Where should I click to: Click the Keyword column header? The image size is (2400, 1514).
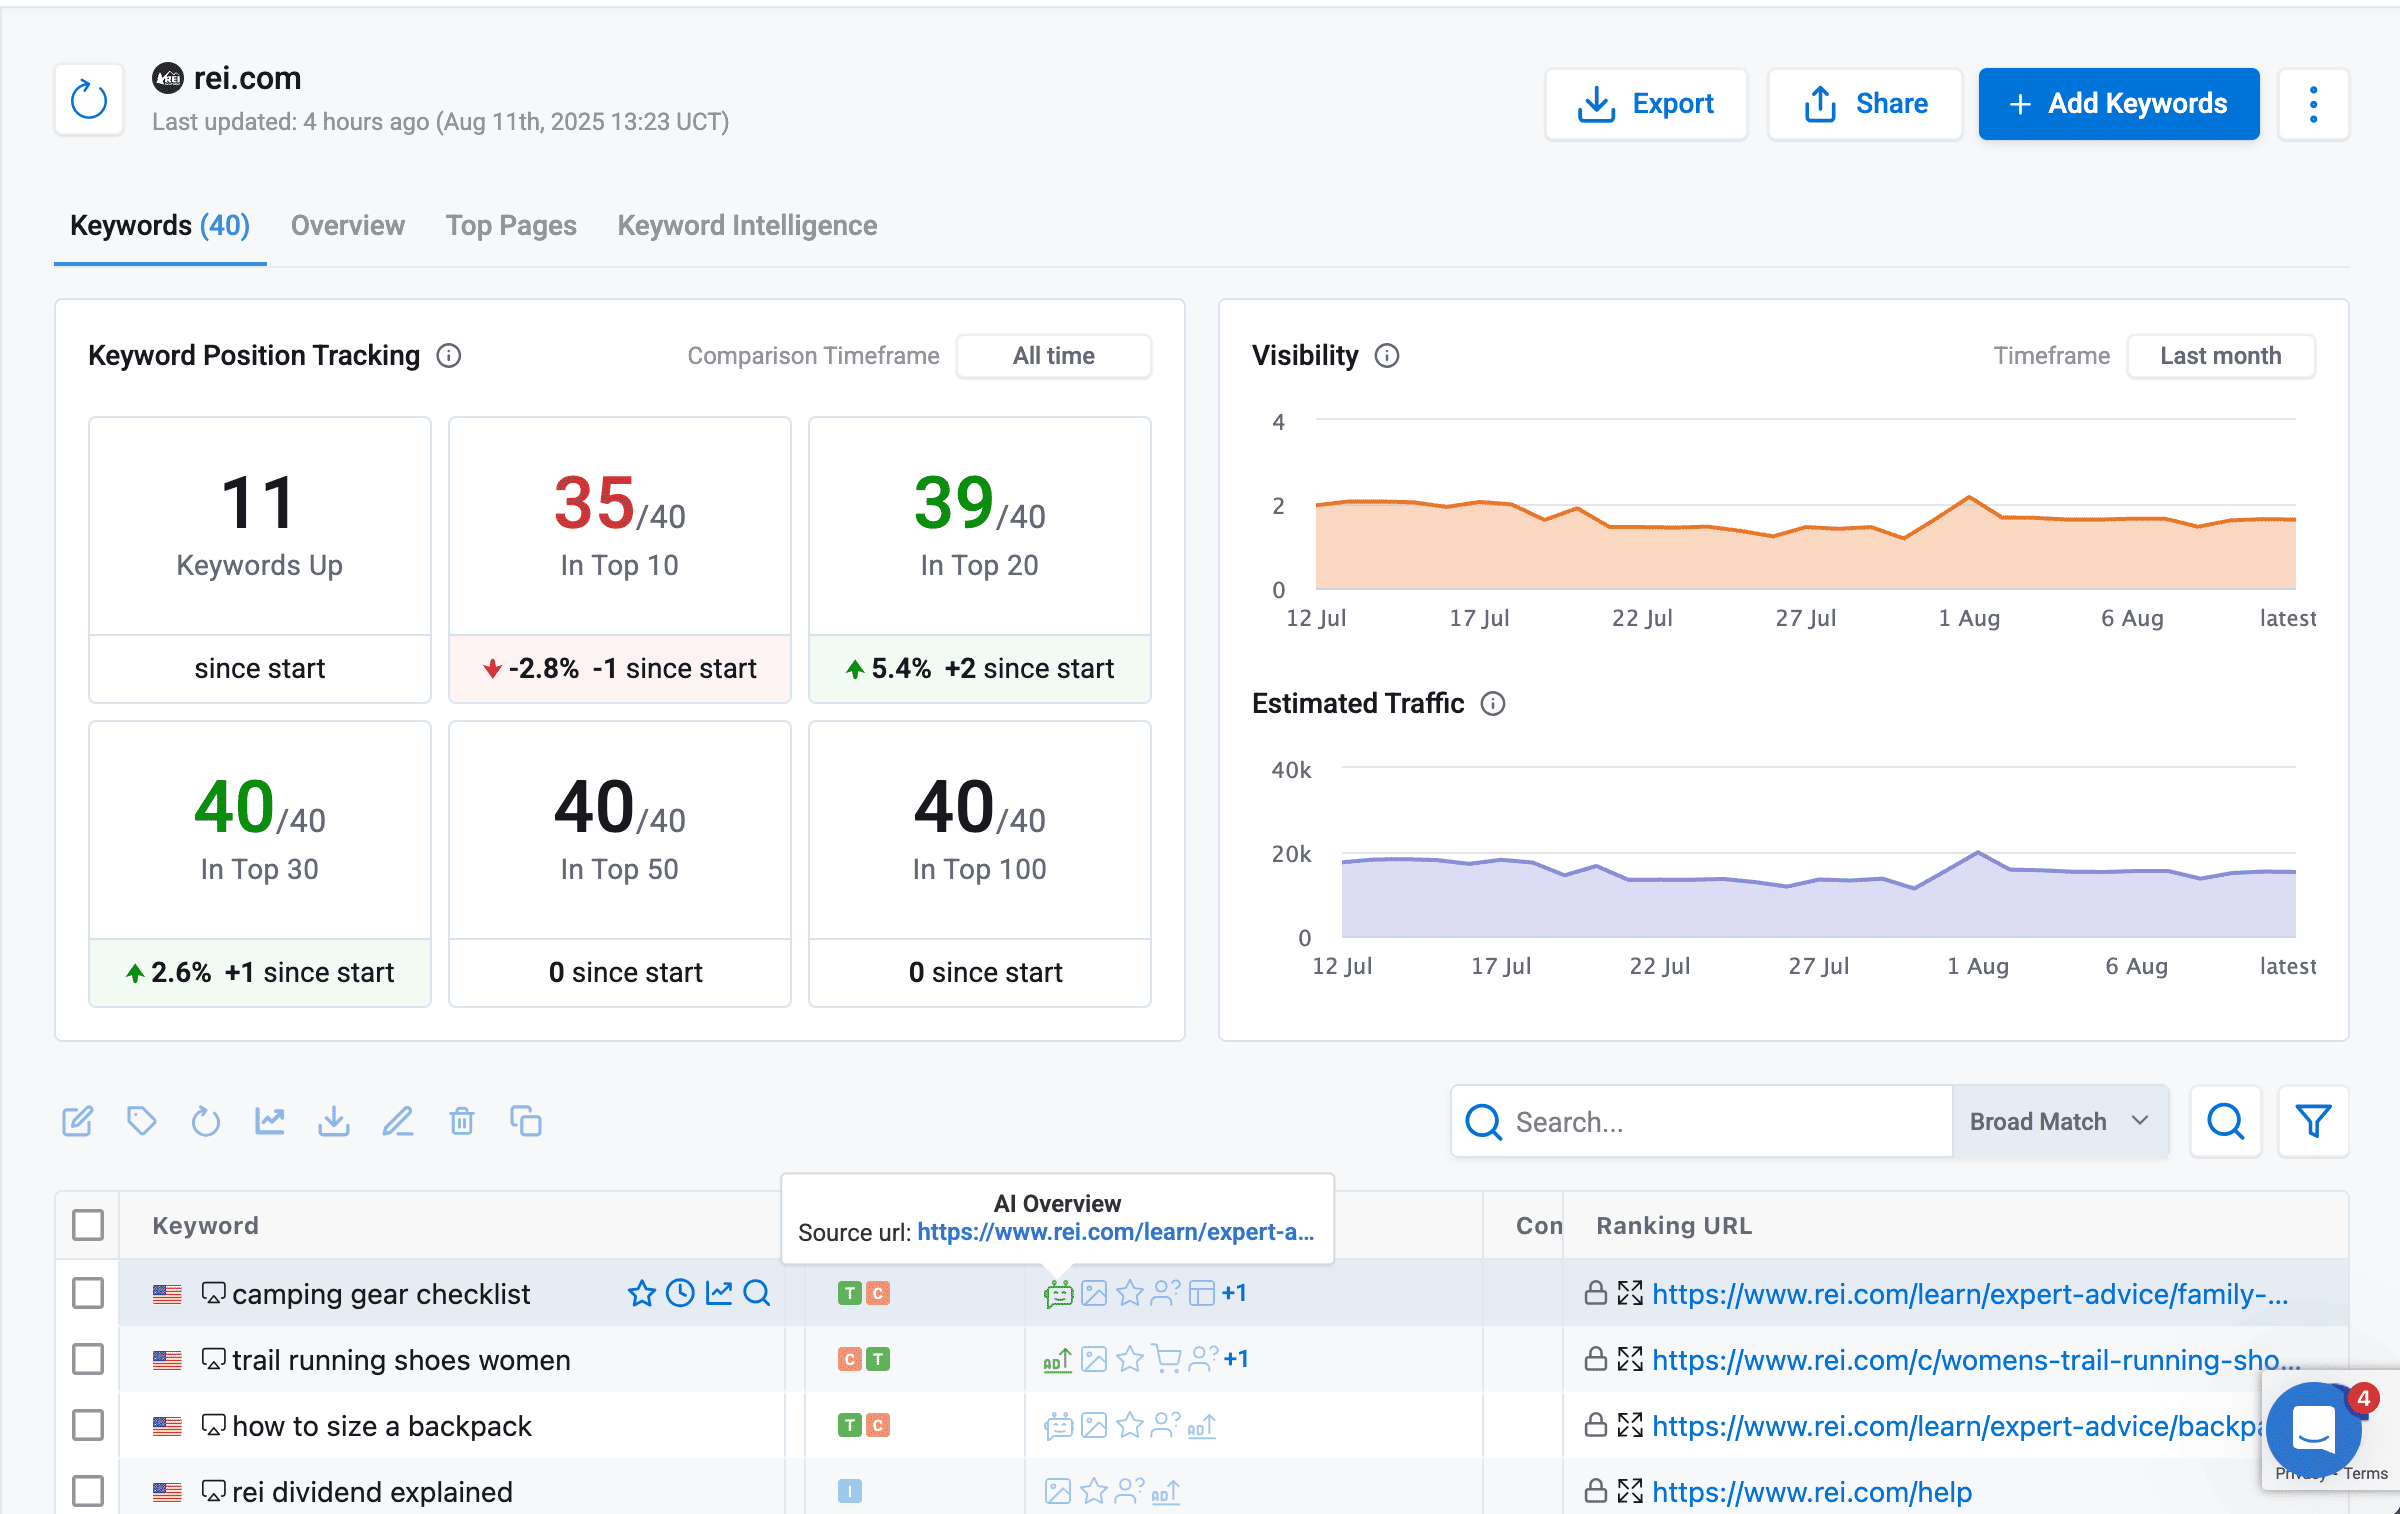click(205, 1225)
